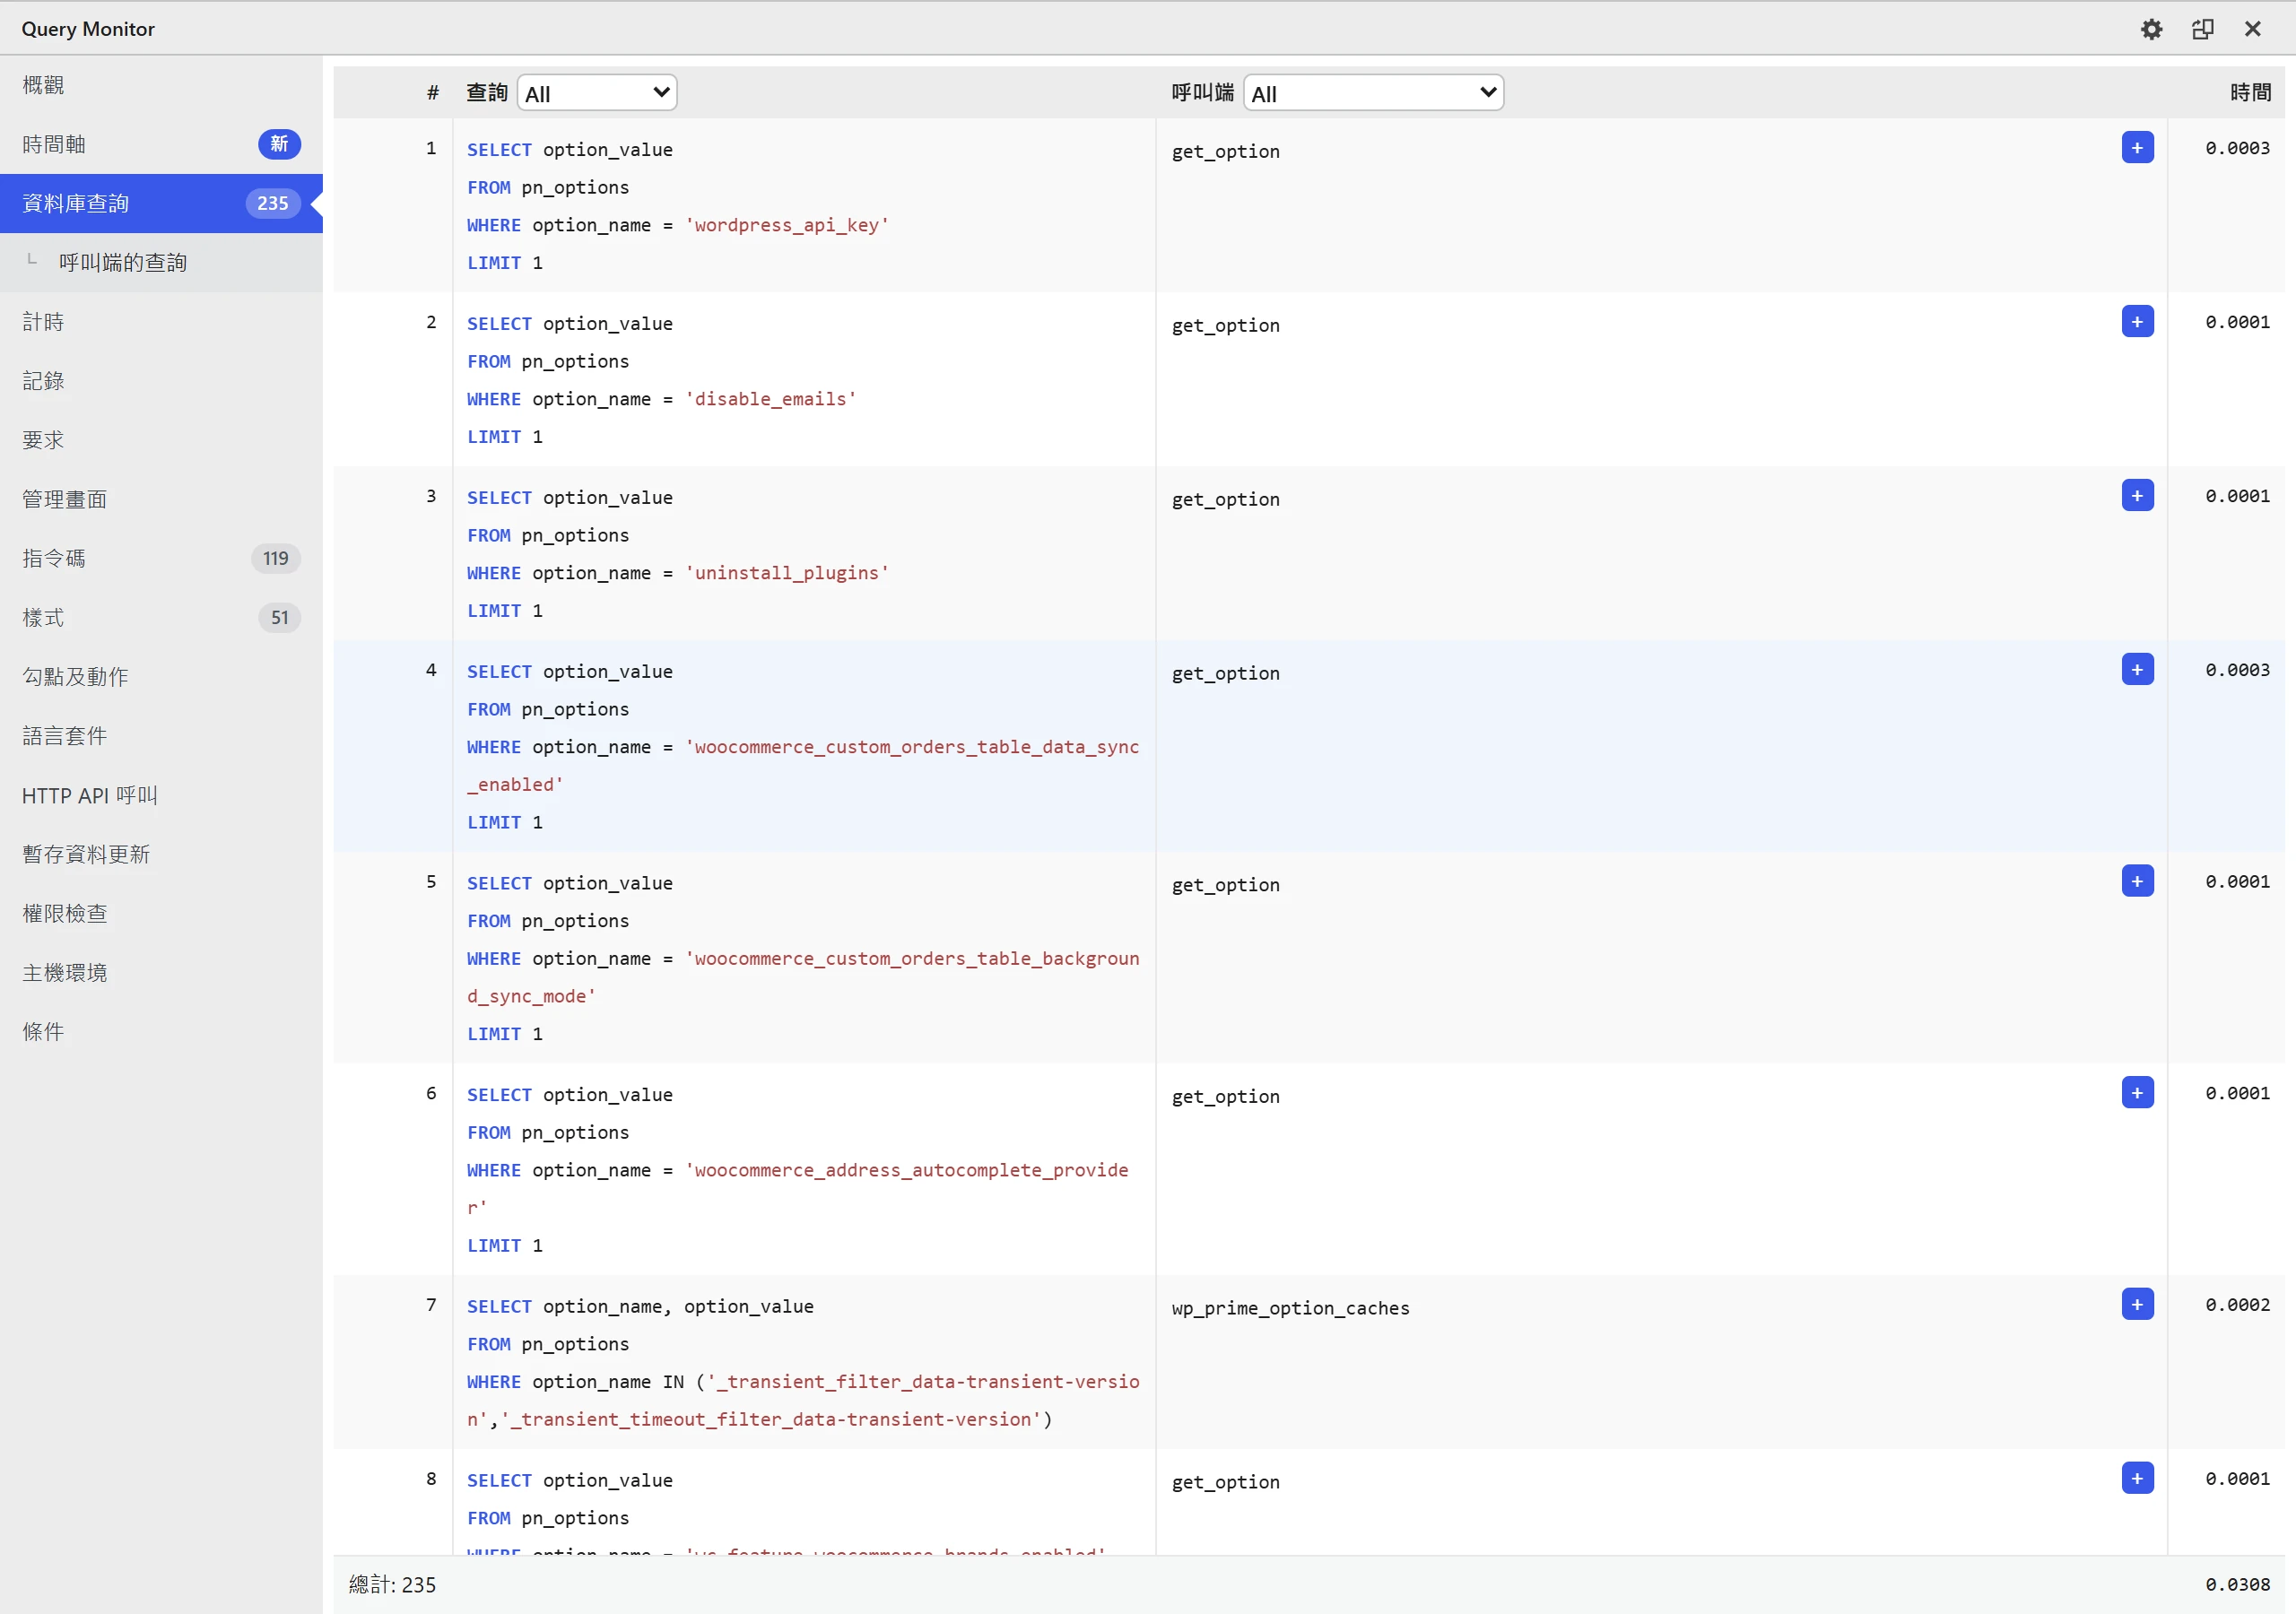This screenshot has width=2296, height=1614.
Task: Open the 管理畫面 admin screen panel
Action: pos(161,499)
